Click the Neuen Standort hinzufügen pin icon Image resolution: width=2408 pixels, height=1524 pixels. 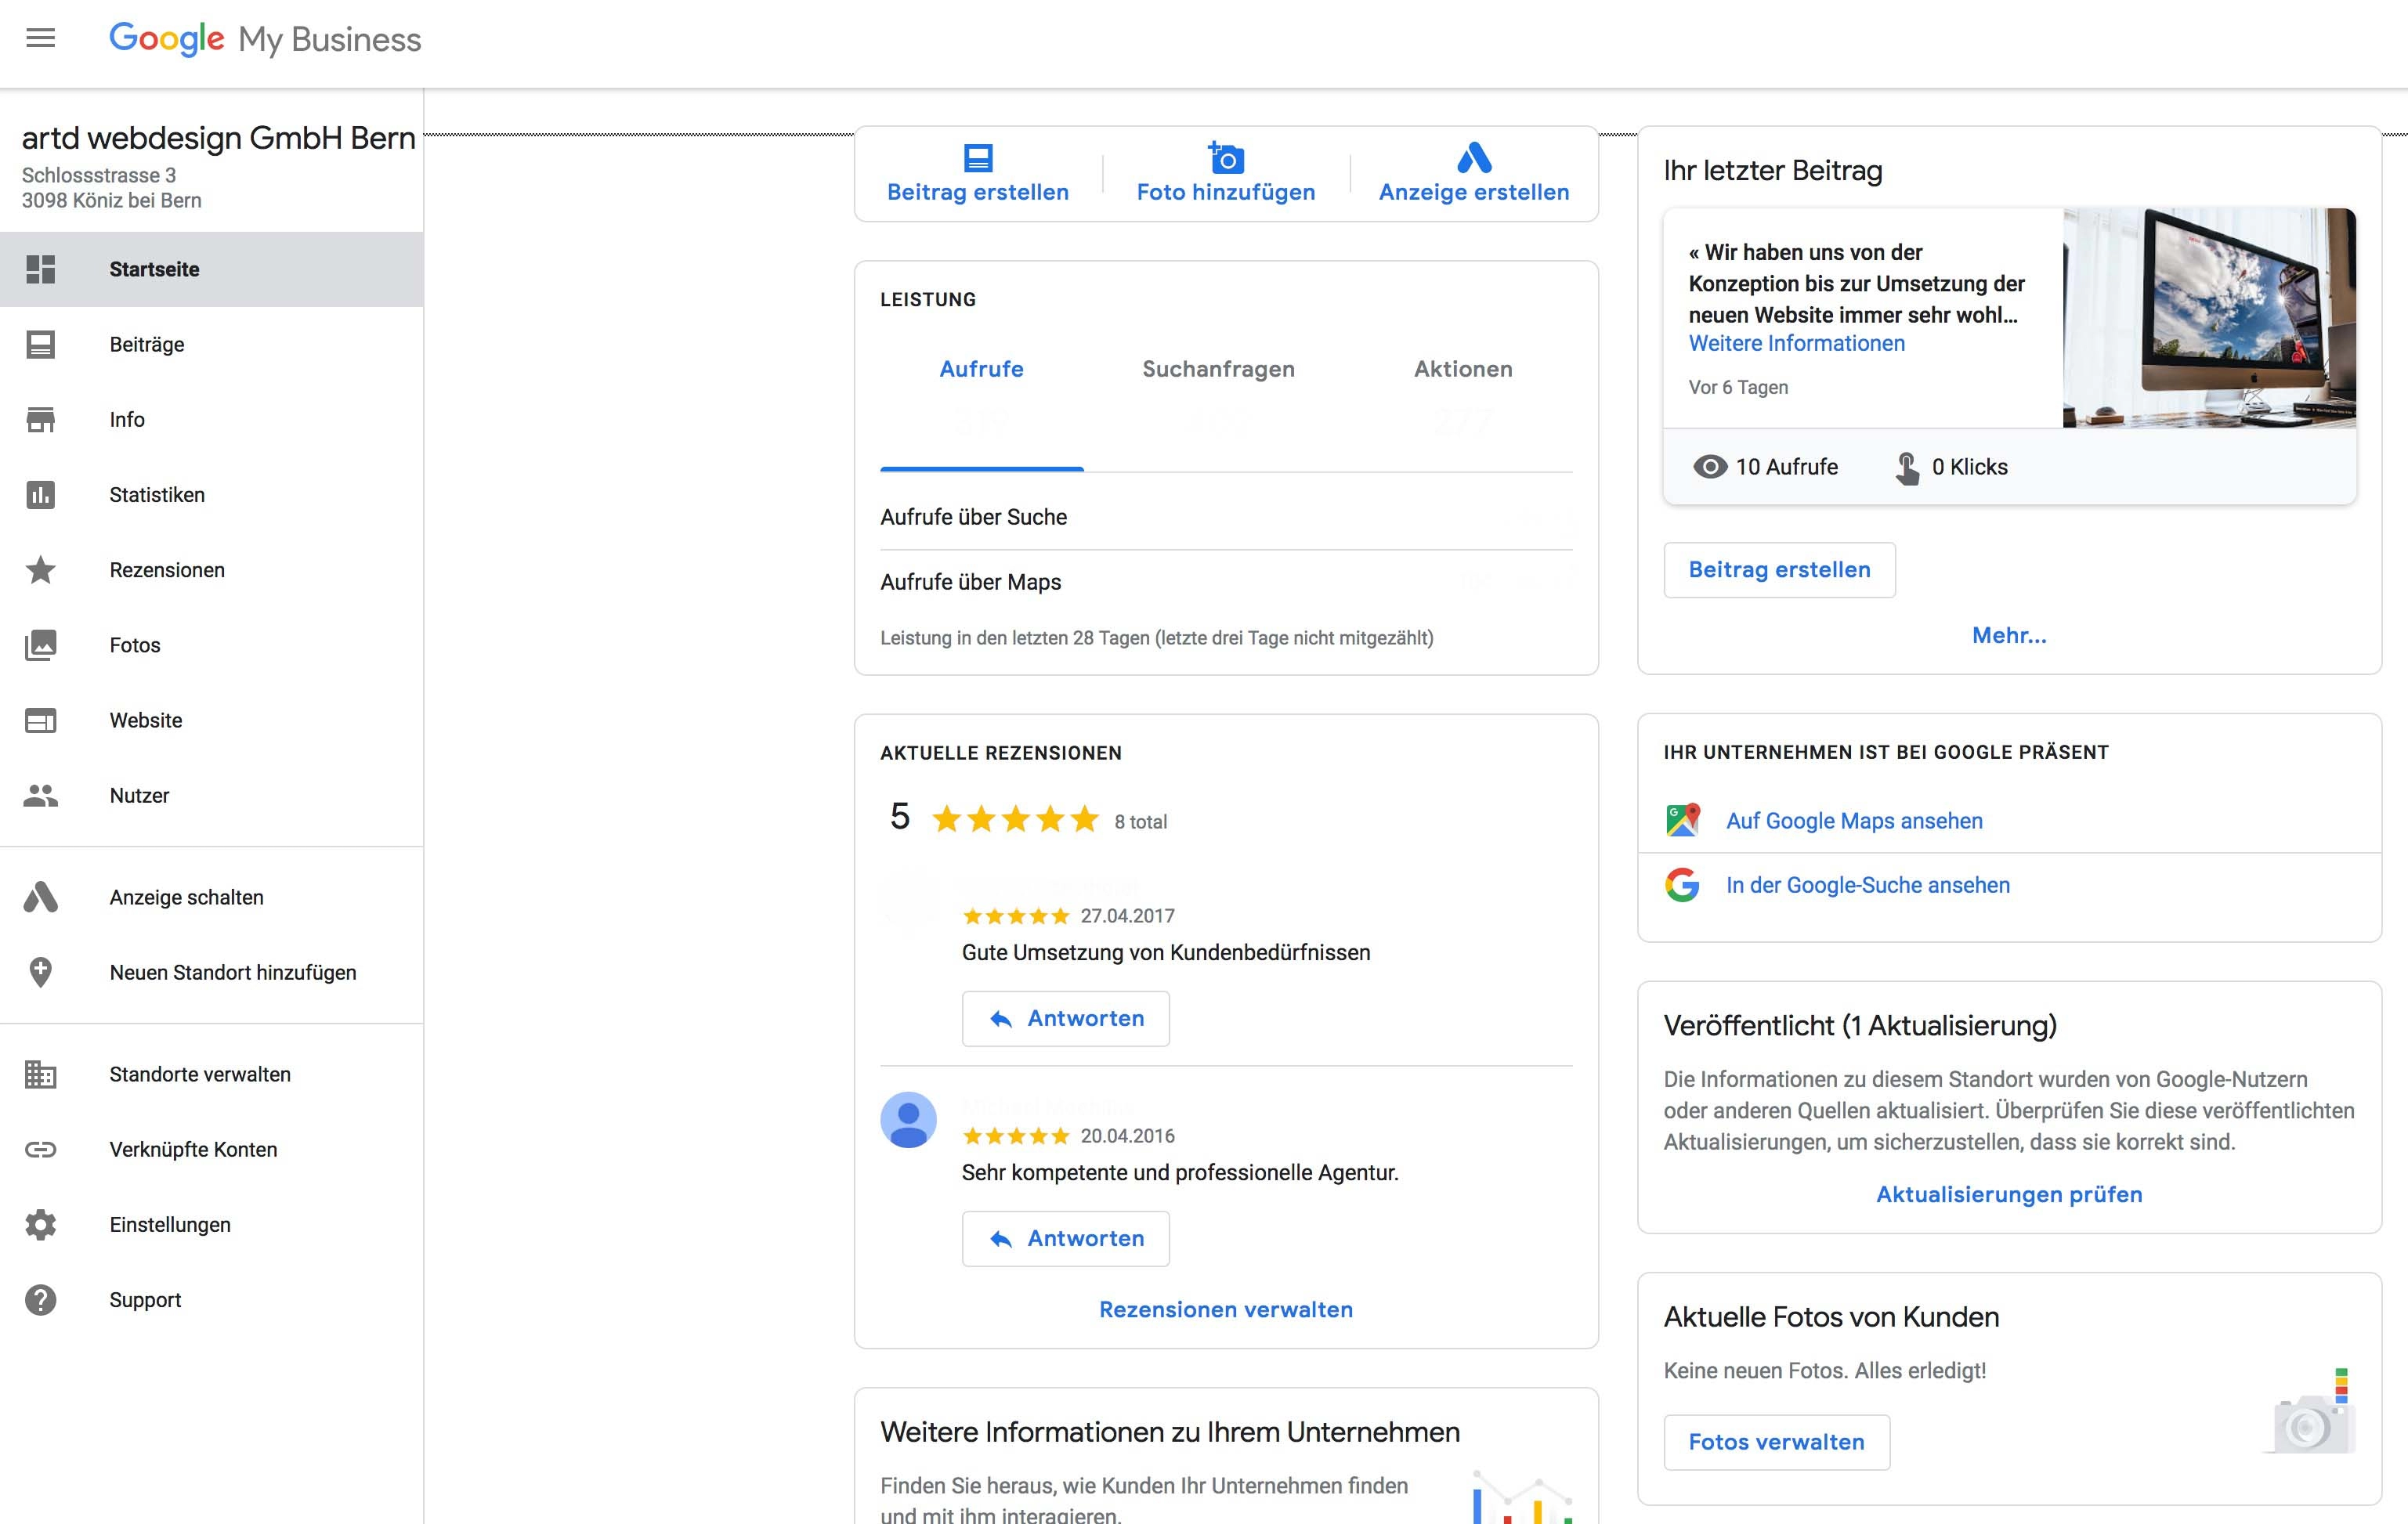click(40, 972)
